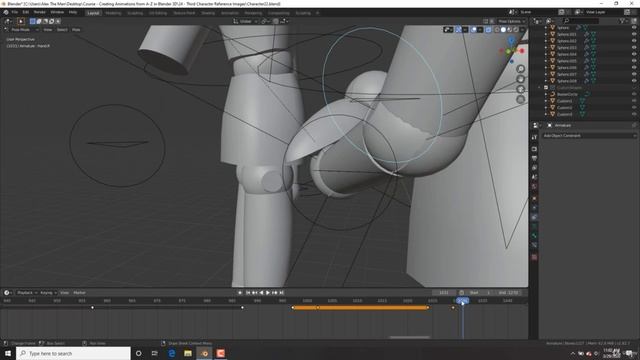Switch to solid shading
This screenshot has width=640, height=360.
503,30
